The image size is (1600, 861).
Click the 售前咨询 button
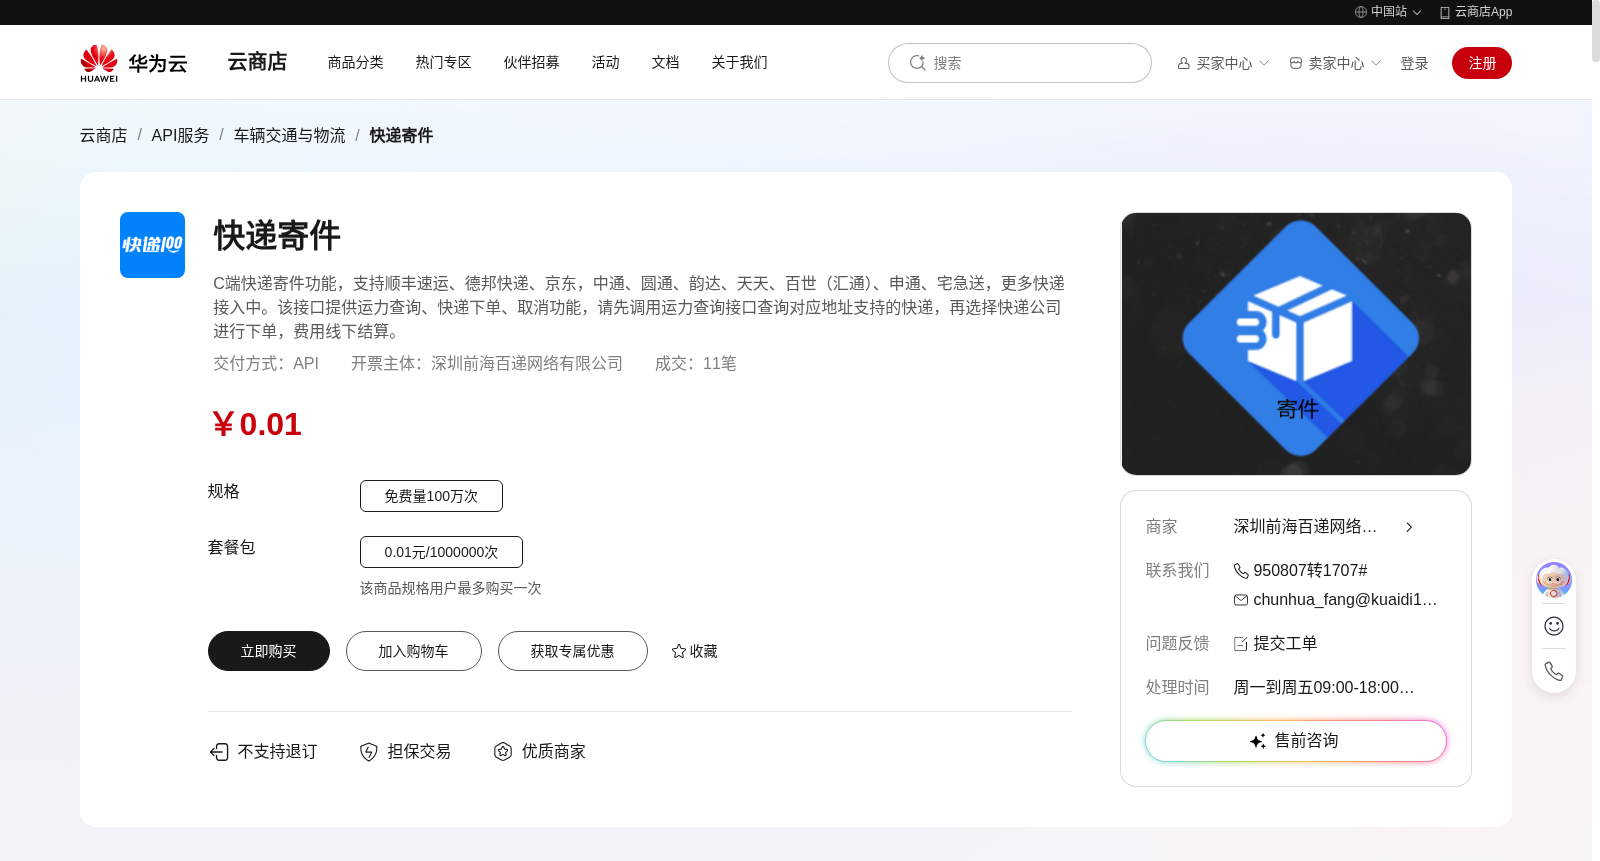pyautogui.click(x=1296, y=741)
